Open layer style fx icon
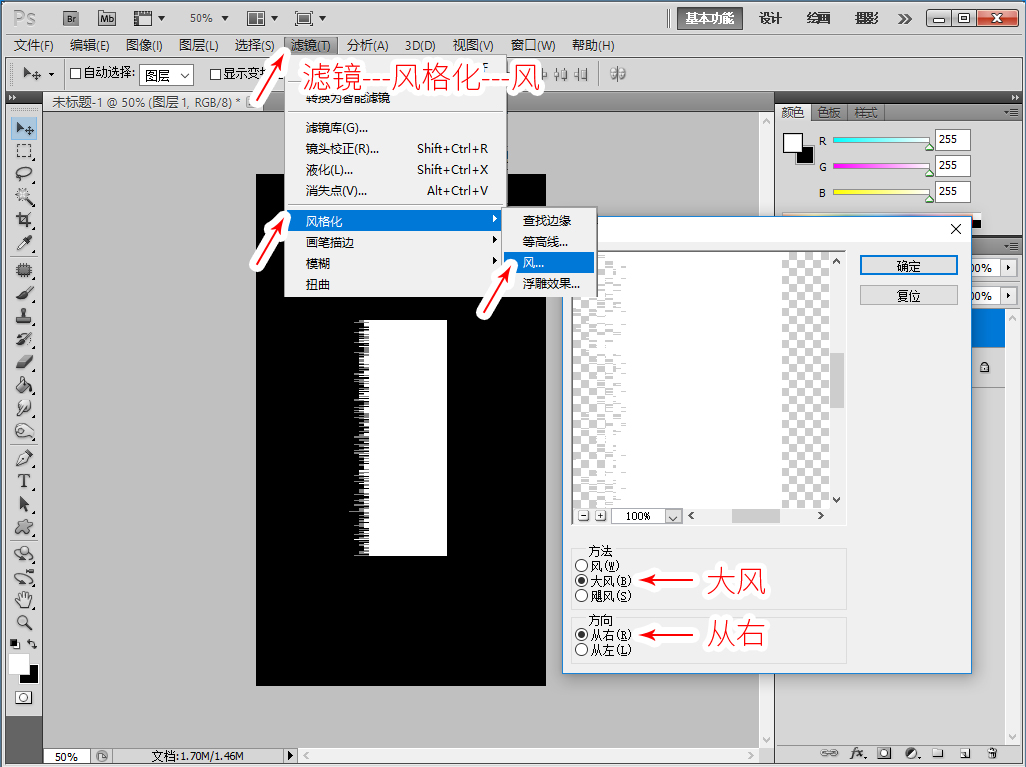The height and width of the screenshot is (767, 1026). pyautogui.click(x=857, y=753)
